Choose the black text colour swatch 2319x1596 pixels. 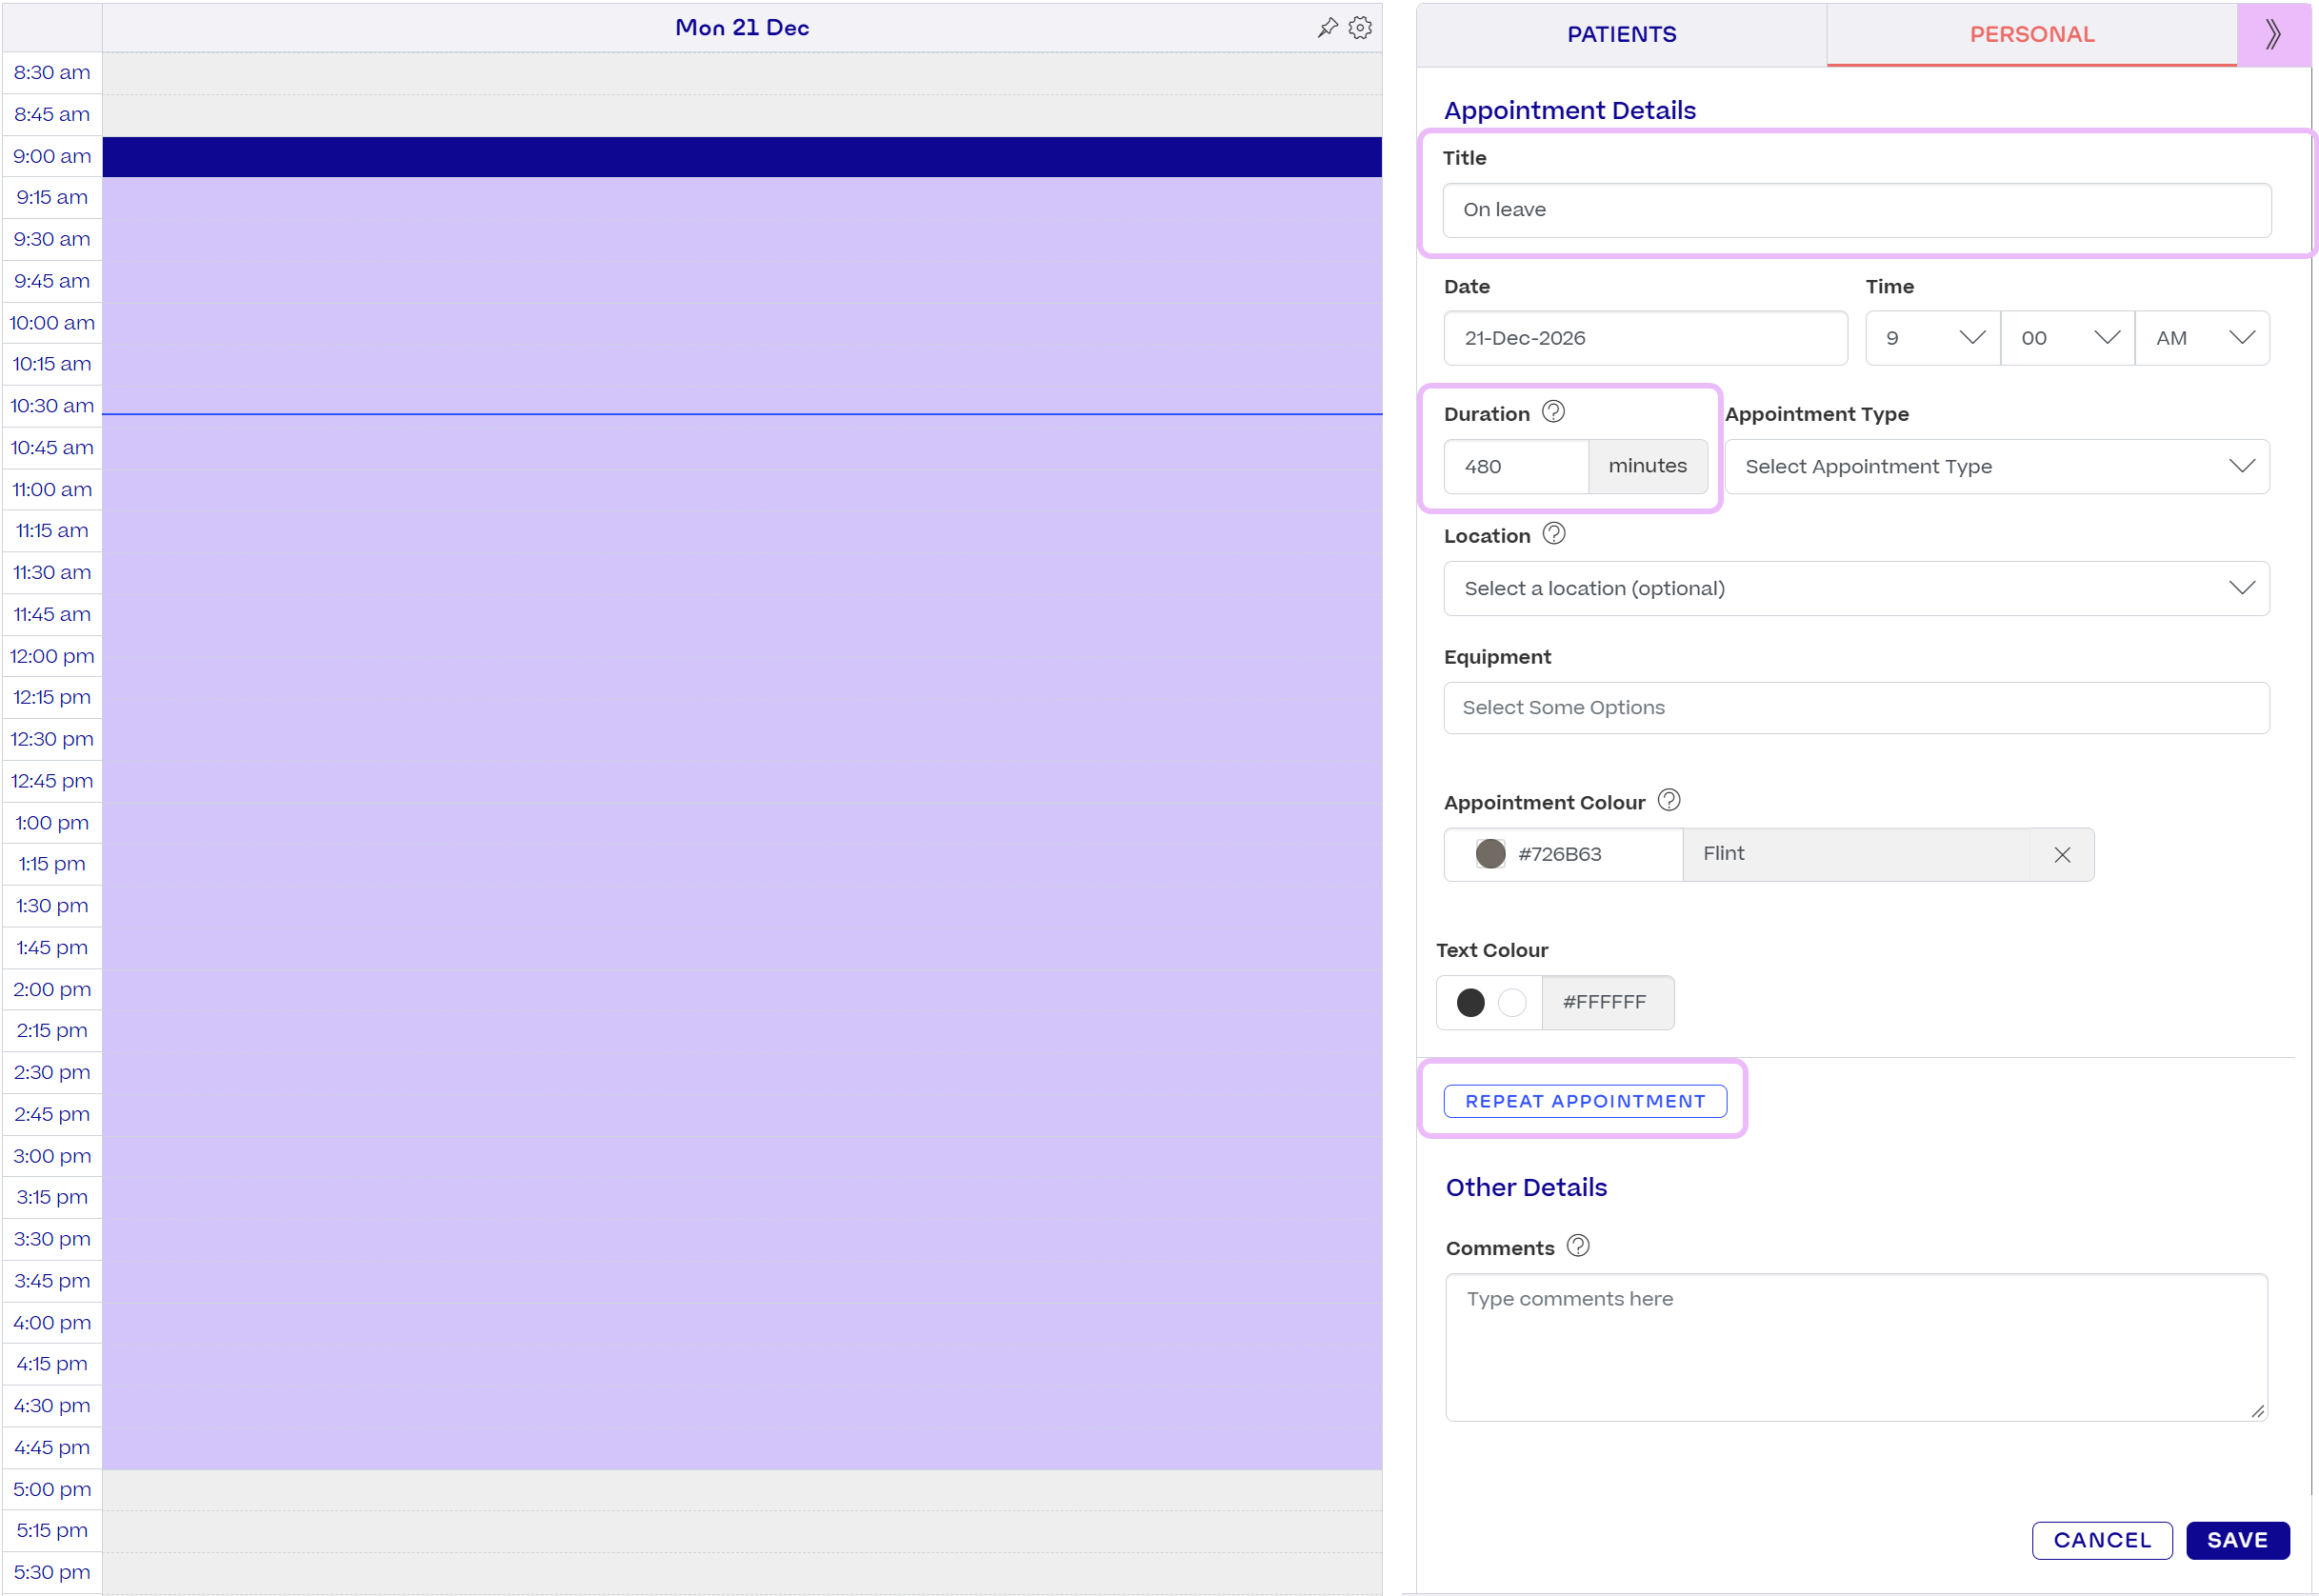(x=1470, y=1002)
